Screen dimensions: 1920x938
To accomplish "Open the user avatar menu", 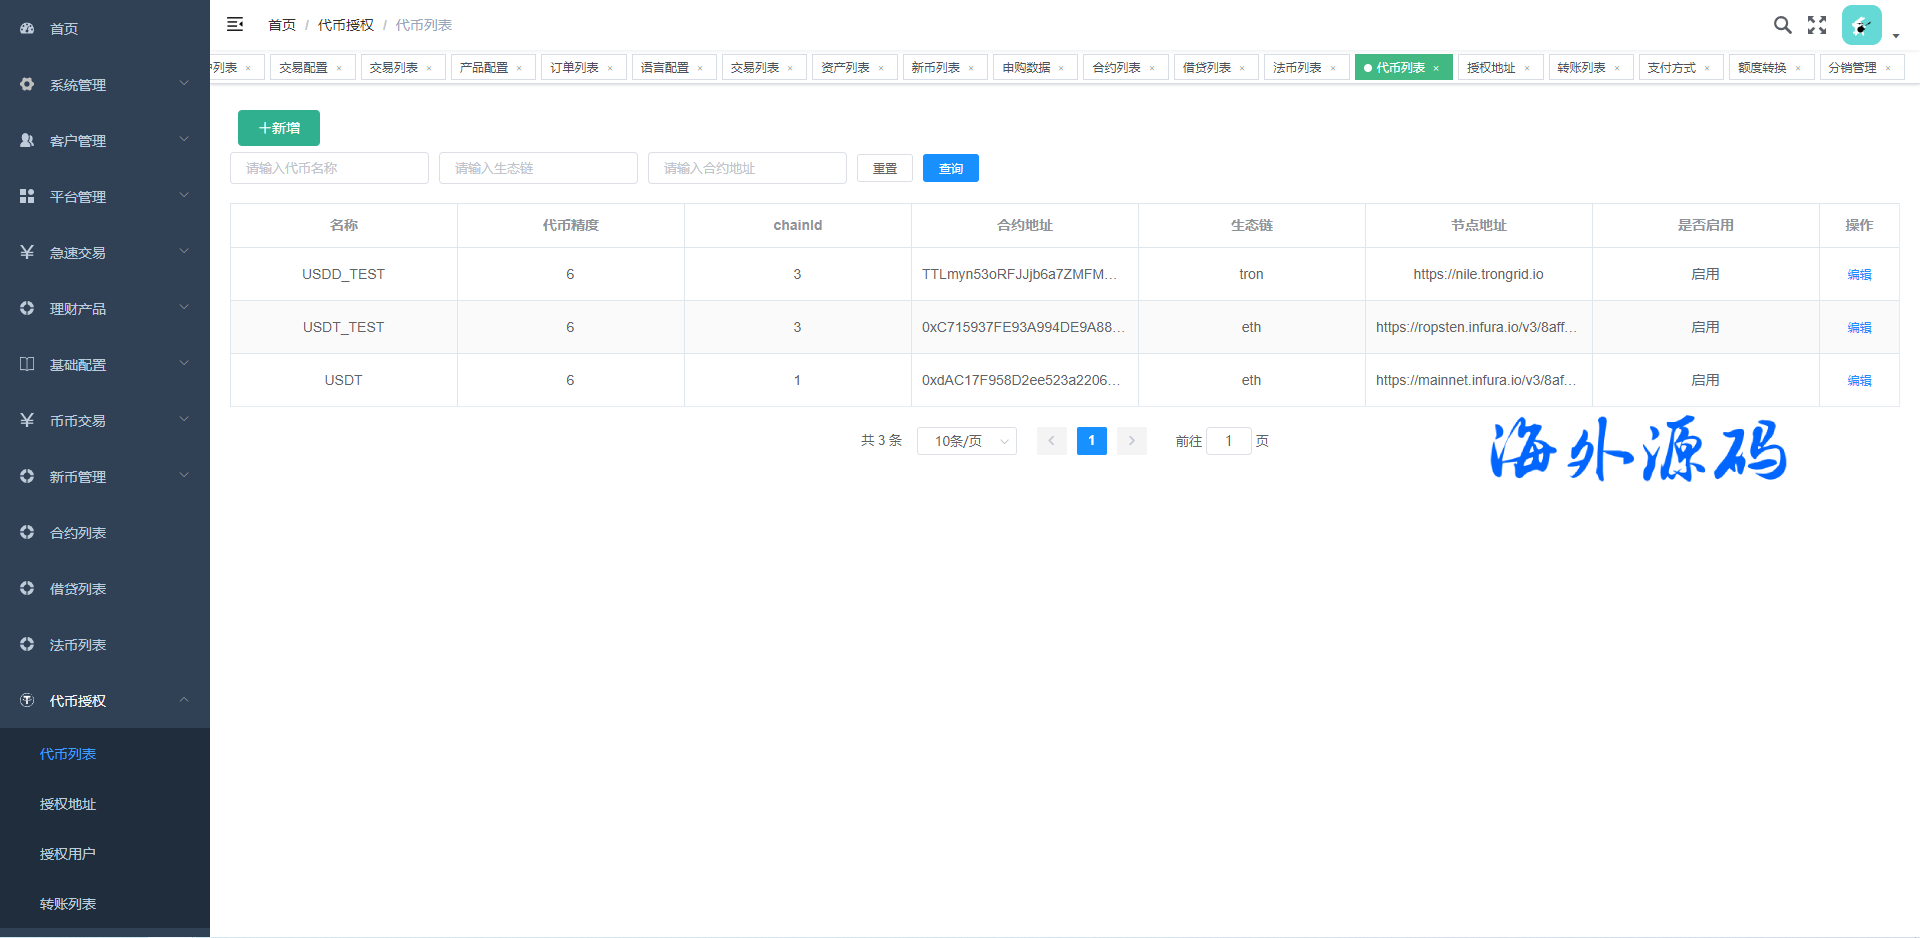I will tap(1861, 26).
